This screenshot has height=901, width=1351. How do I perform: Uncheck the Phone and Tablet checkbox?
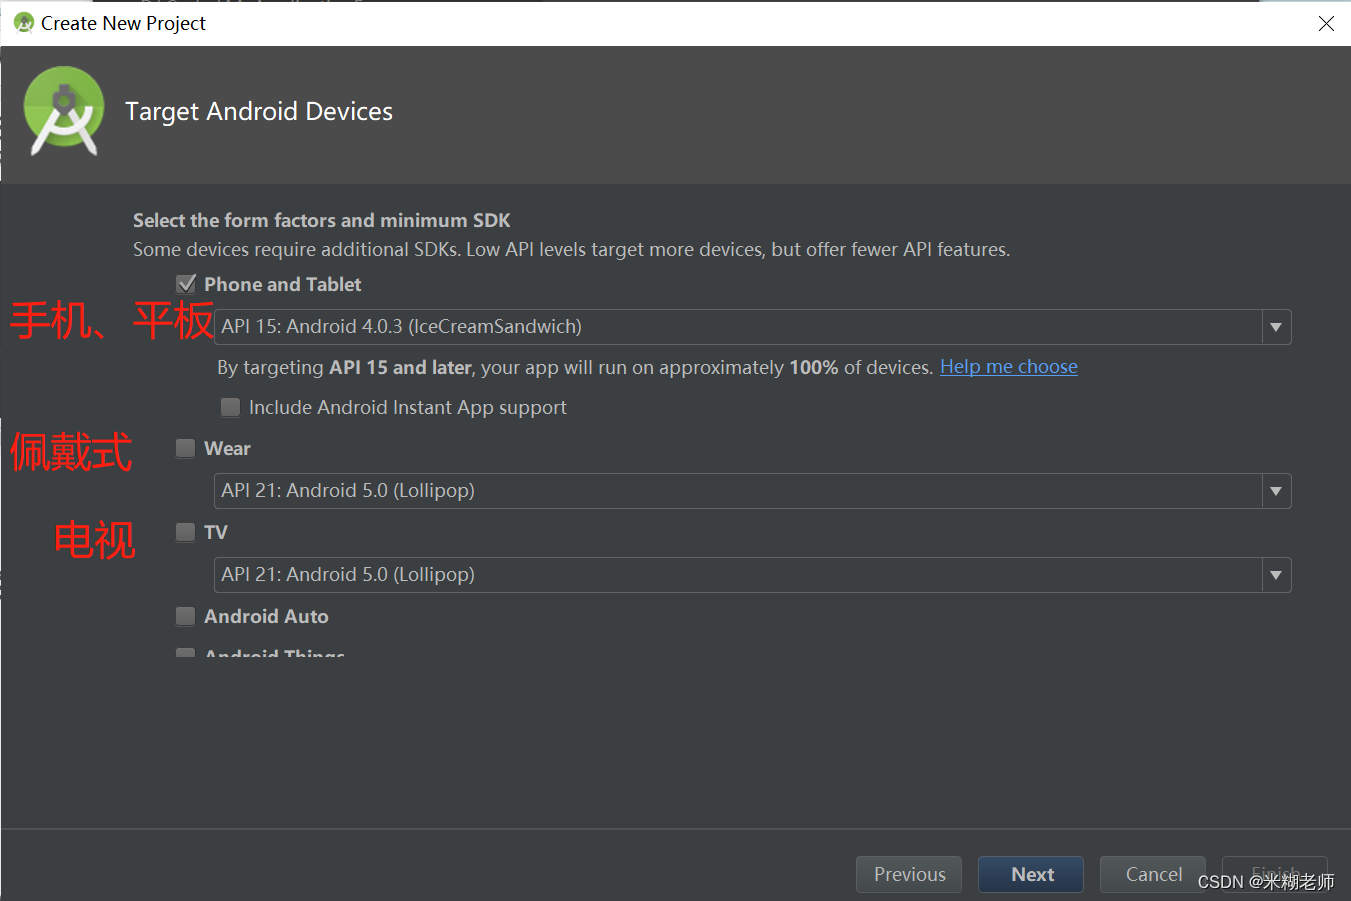[186, 284]
